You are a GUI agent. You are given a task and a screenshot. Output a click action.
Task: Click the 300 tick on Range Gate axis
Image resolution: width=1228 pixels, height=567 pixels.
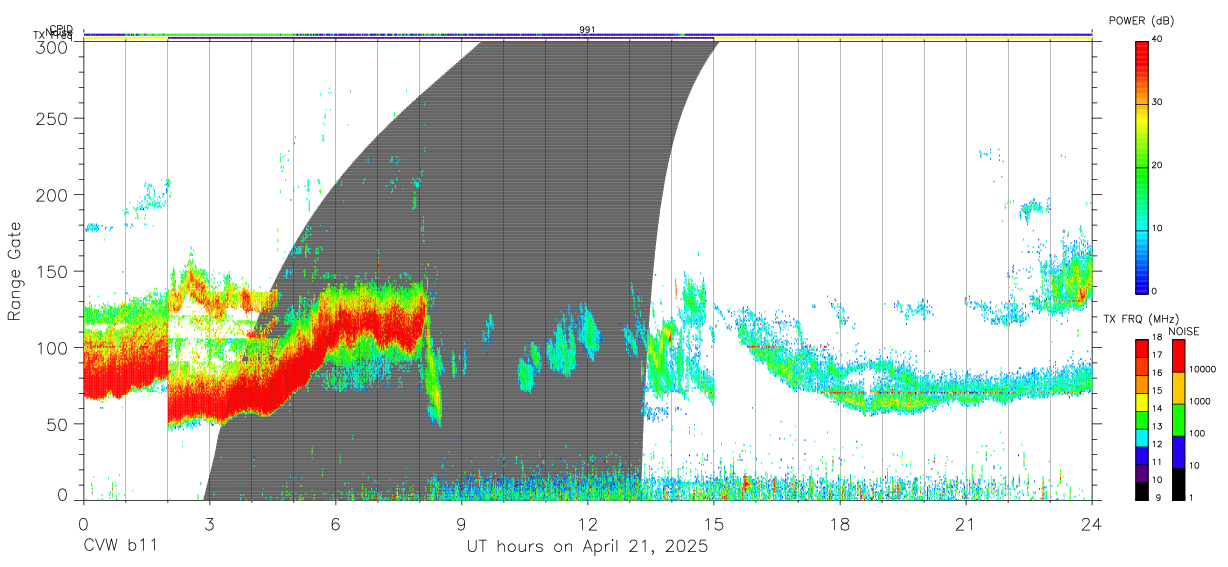53,46
